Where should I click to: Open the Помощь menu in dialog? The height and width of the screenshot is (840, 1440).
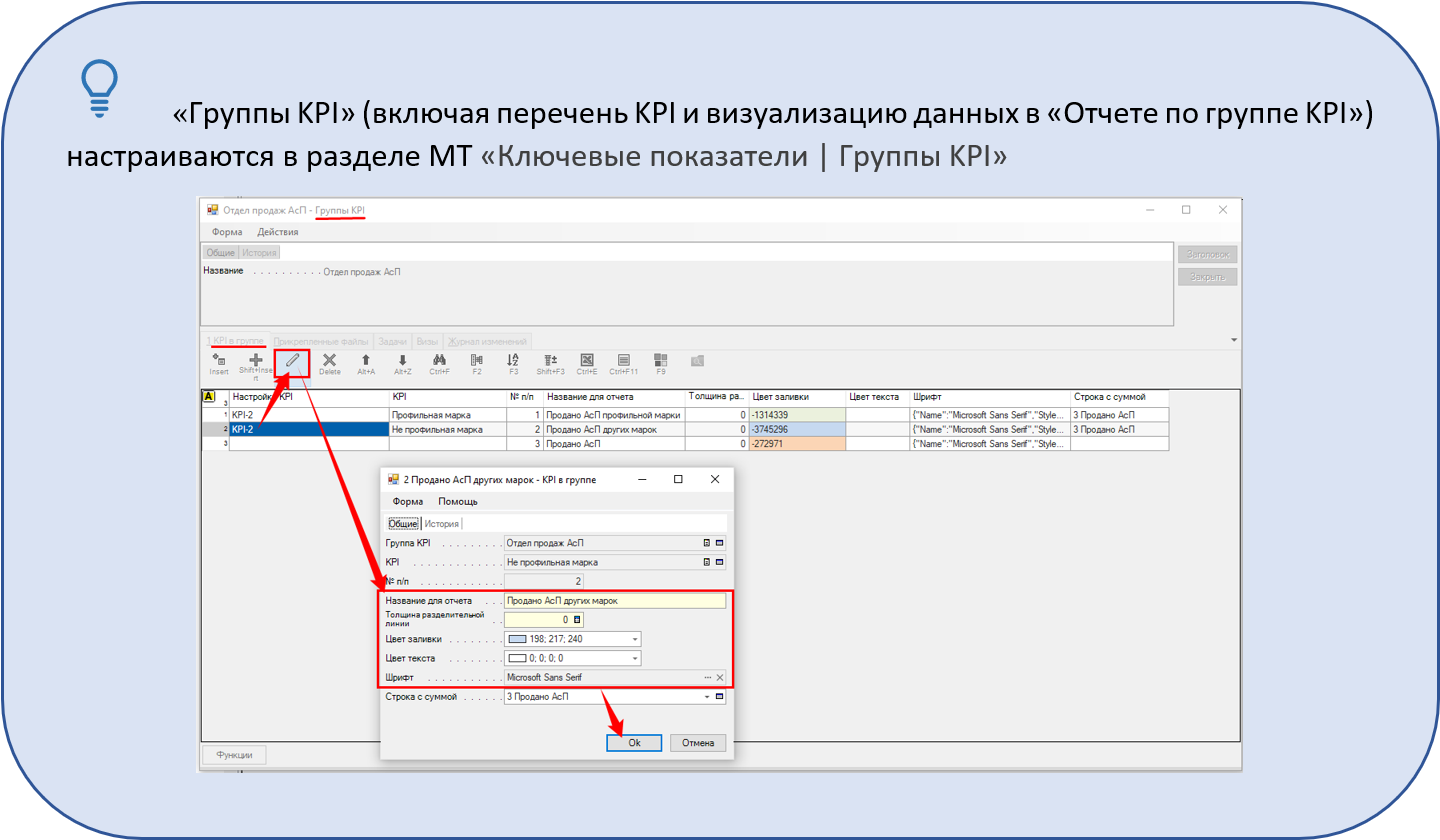pos(458,501)
